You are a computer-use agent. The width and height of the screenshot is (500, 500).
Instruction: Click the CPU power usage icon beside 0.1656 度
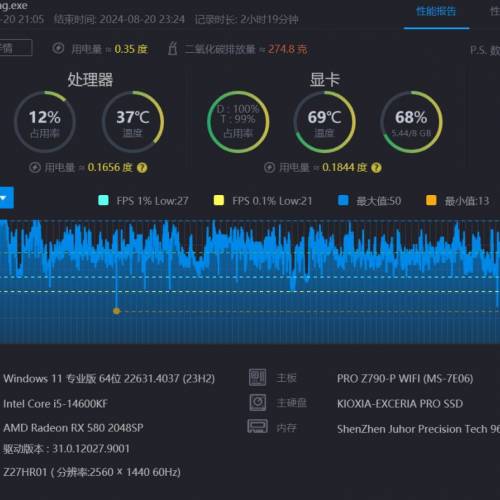tap(35, 167)
